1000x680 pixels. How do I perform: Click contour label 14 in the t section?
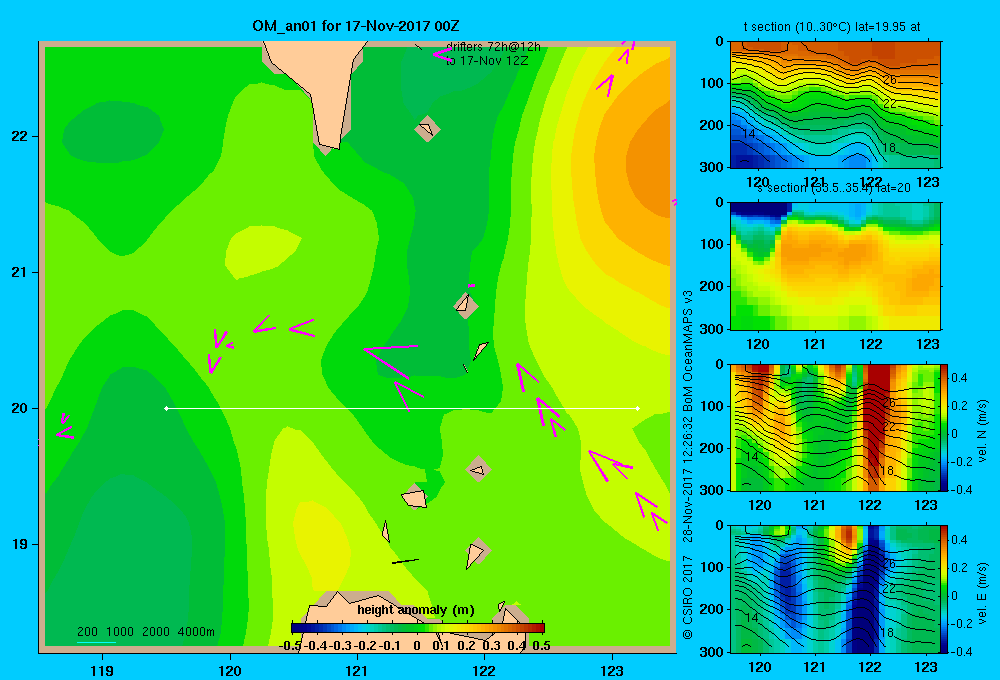point(749,134)
